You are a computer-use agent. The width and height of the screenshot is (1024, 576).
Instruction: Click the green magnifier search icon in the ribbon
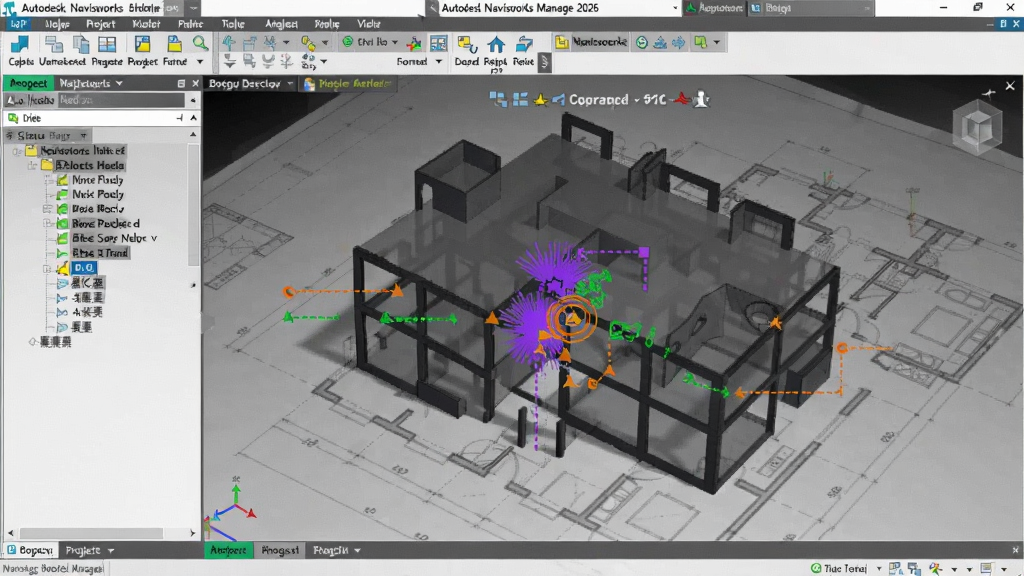(200, 44)
